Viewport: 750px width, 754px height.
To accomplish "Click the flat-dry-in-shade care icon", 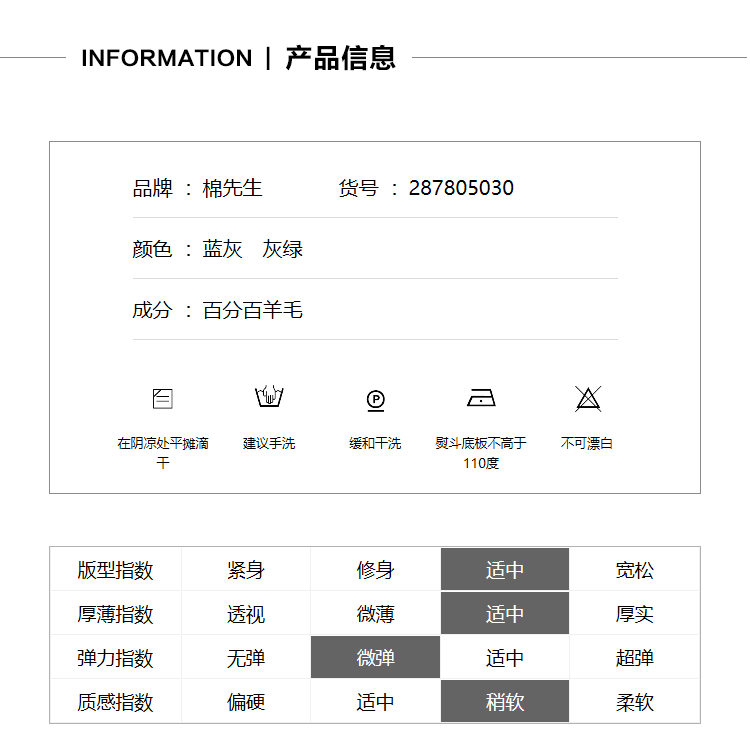I will [x=162, y=399].
